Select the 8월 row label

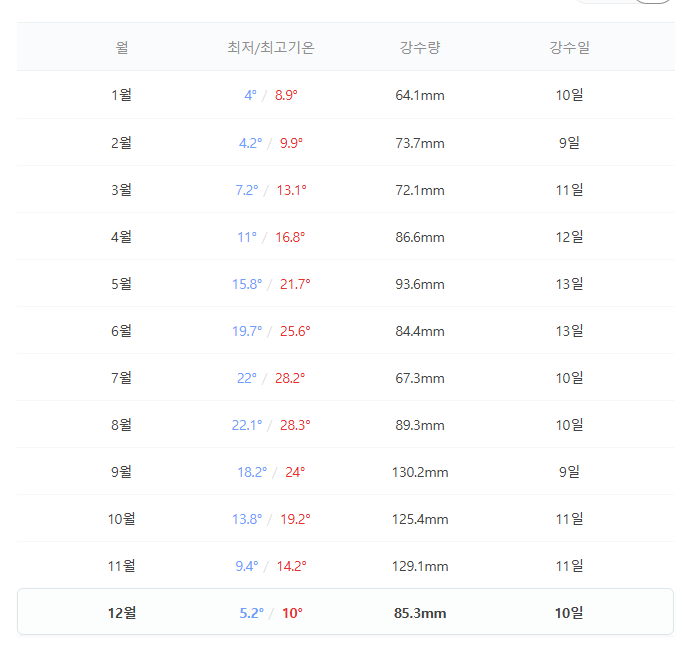122,425
